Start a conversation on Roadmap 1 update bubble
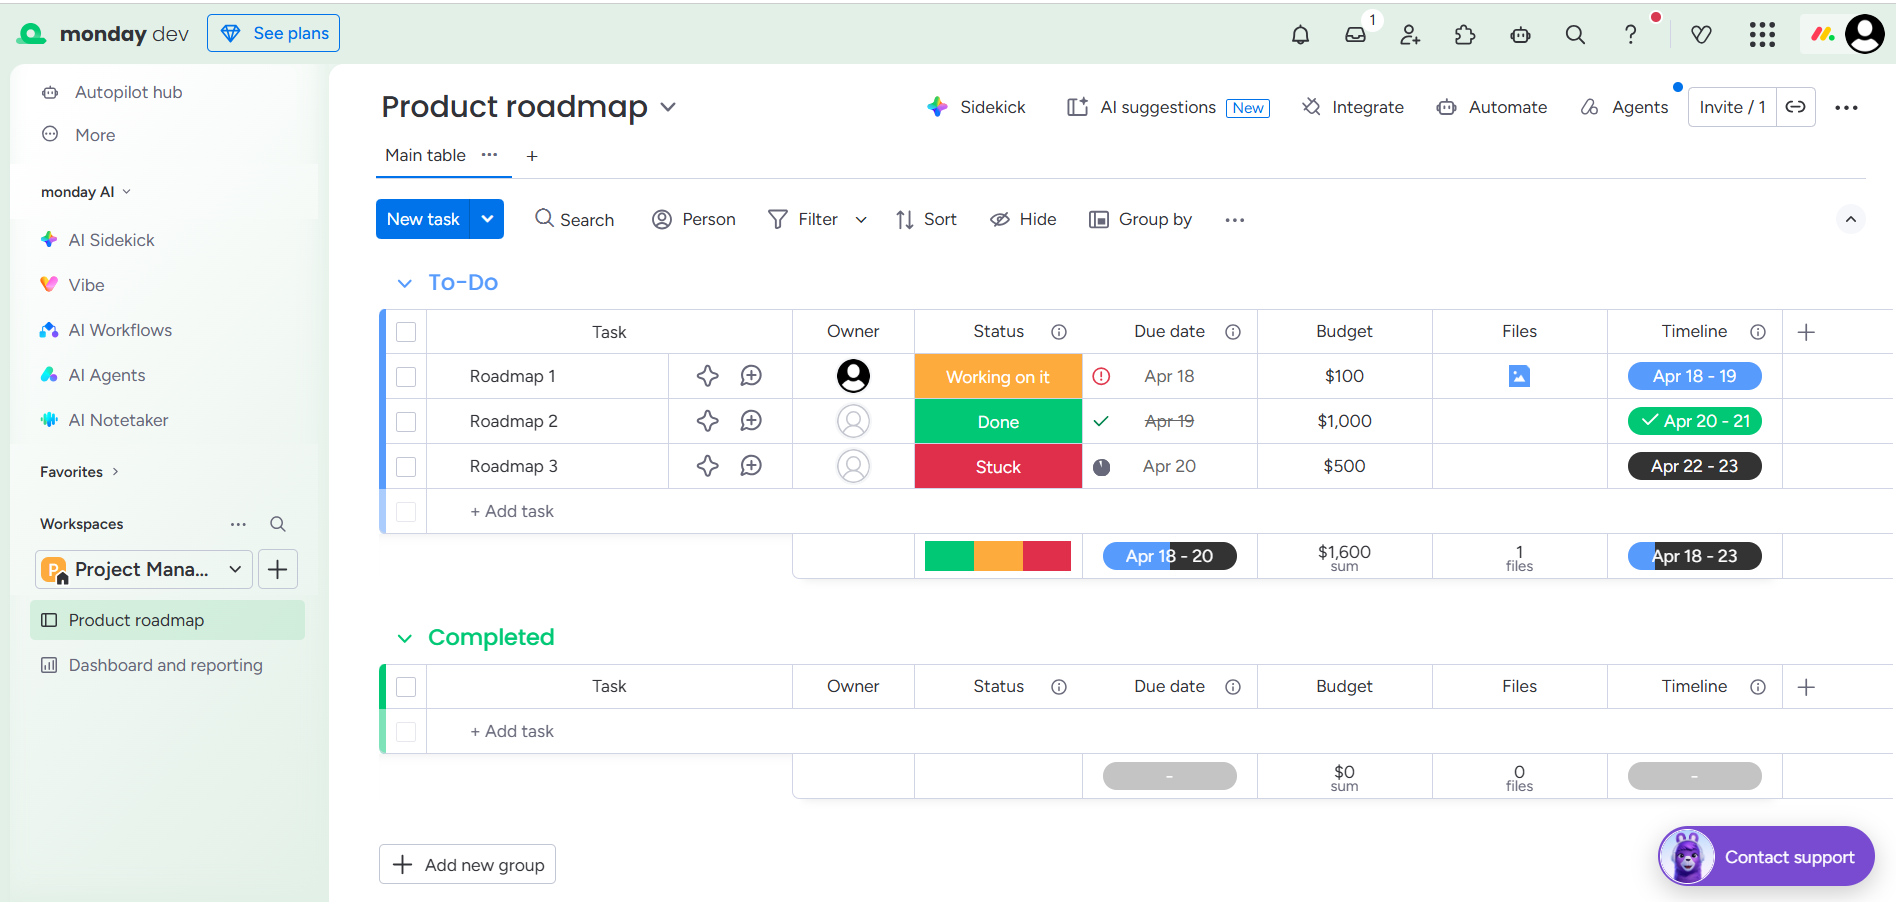The height and width of the screenshot is (902, 1896). (752, 376)
